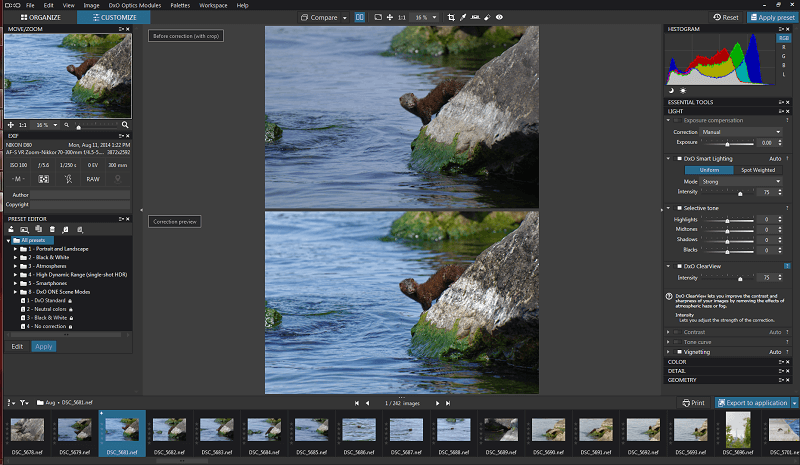Image resolution: width=800 pixels, height=465 pixels.
Task: Show the shadow clipping moon icon
Action: pos(673,90)
